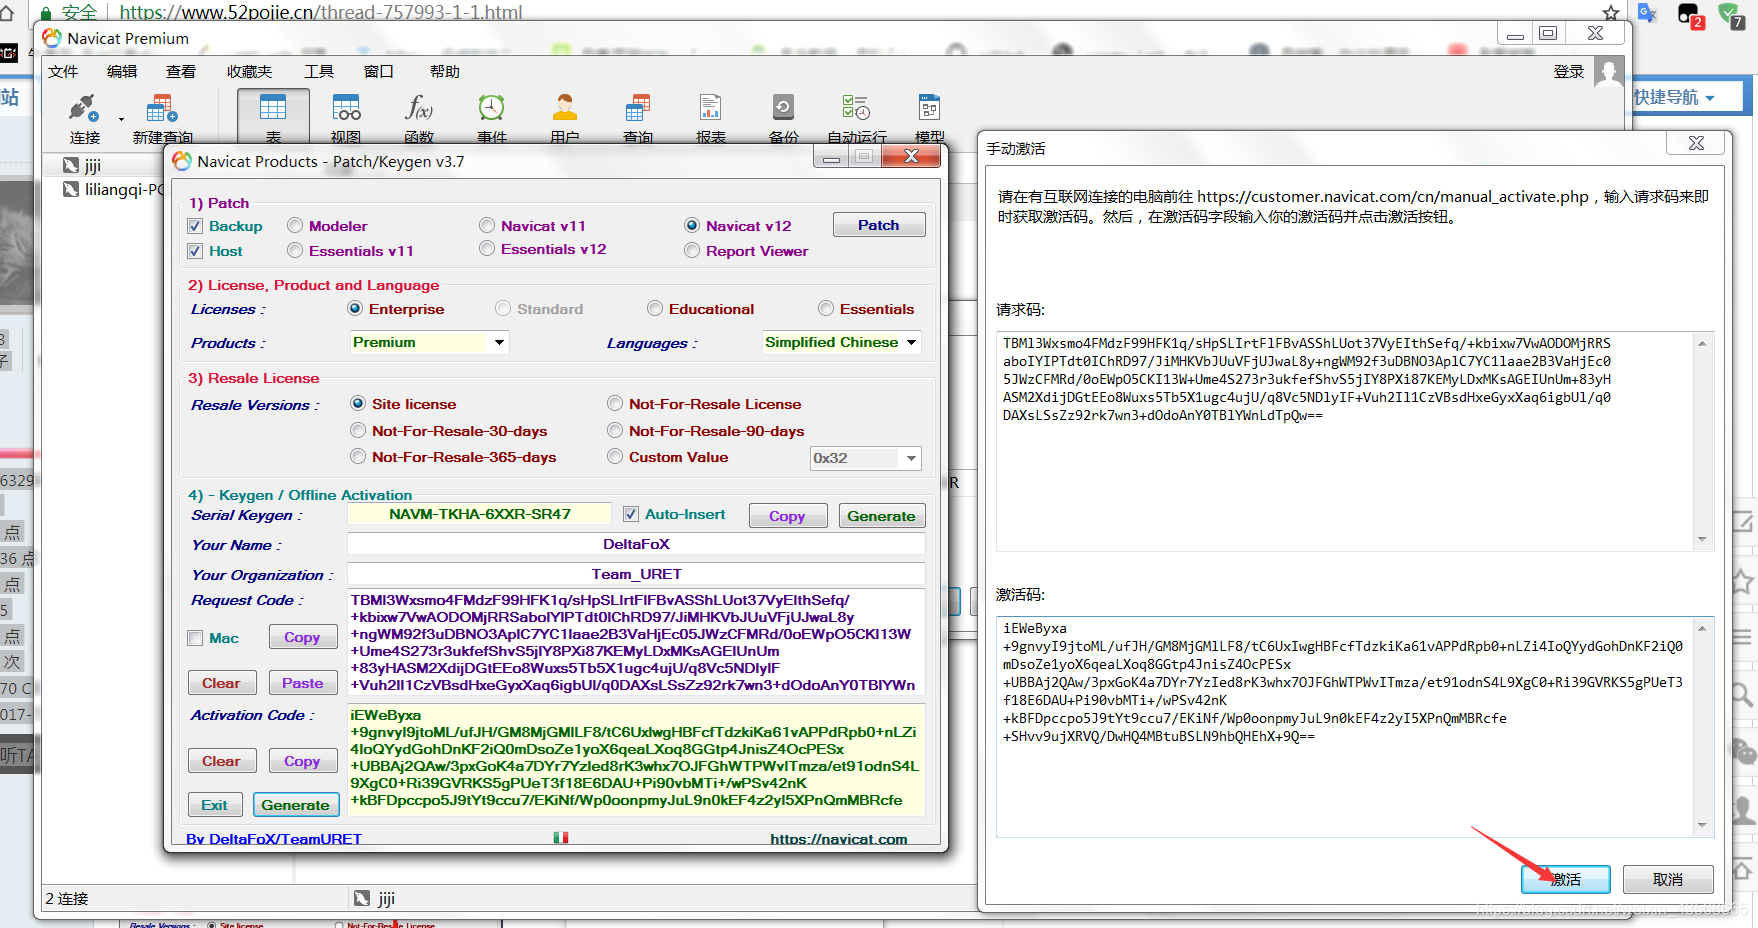Select the Report Viewer radio button
The width and height of the screenshot is (1758, 928).
tap(692, 250)
